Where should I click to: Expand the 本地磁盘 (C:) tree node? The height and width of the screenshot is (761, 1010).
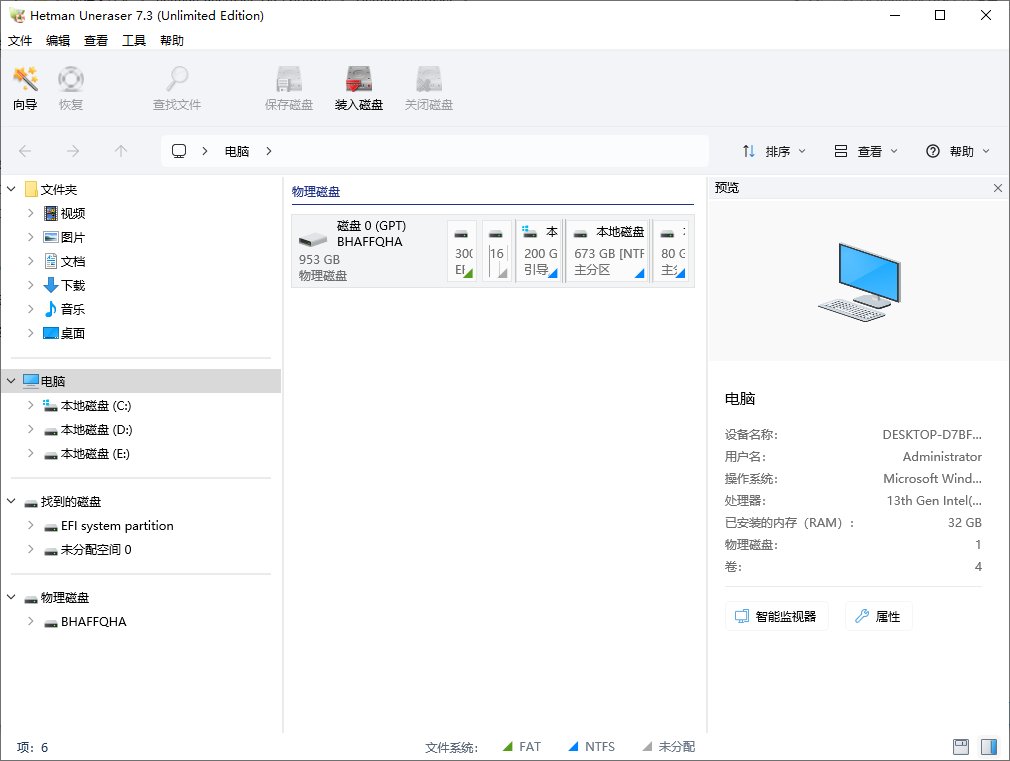point(30,405)
